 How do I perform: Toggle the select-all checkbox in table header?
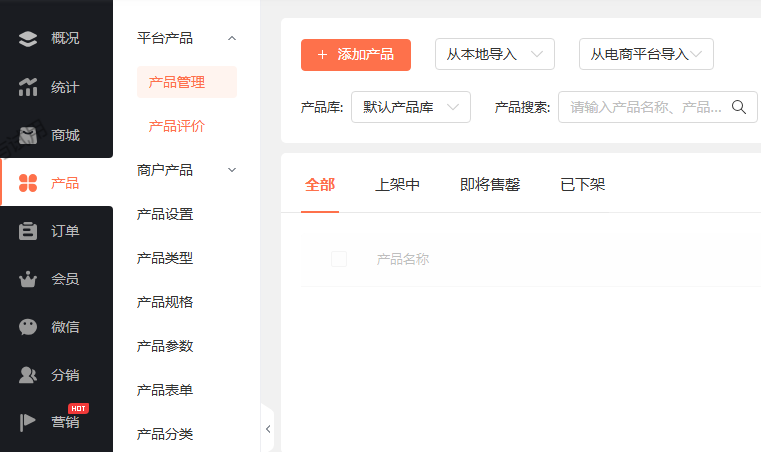pyautogui.click(x=339, y=259)
